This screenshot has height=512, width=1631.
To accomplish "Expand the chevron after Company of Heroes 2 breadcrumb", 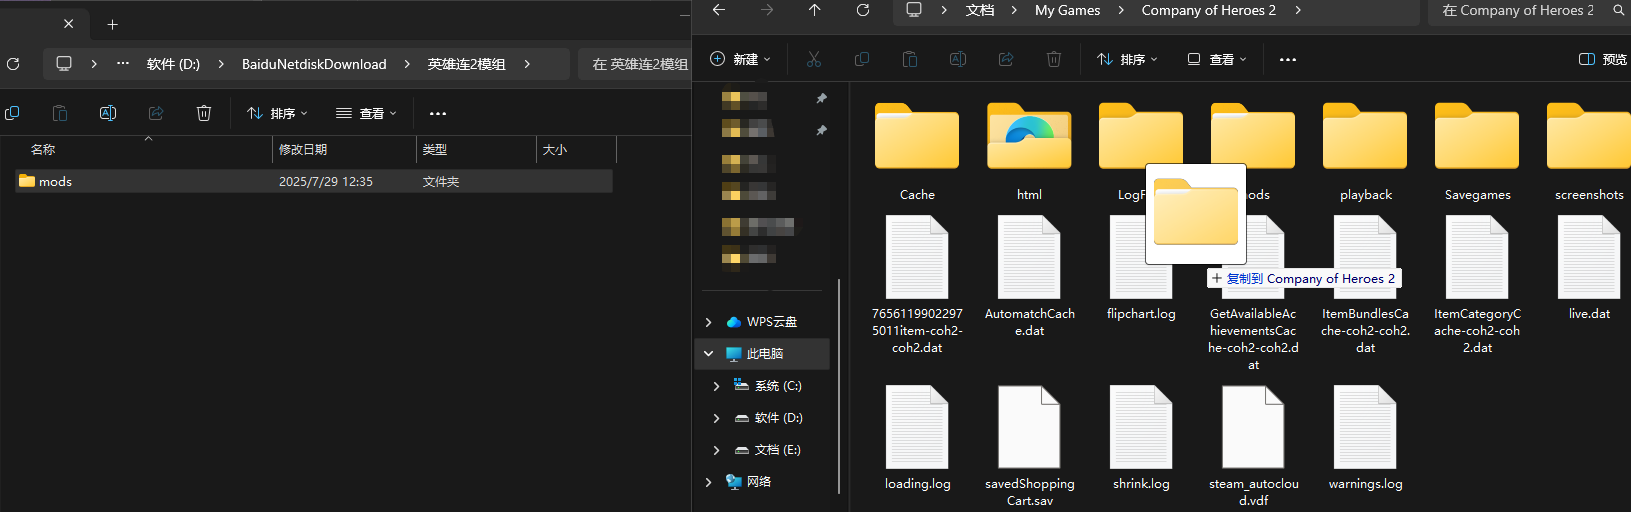I will click(1298, 10).
